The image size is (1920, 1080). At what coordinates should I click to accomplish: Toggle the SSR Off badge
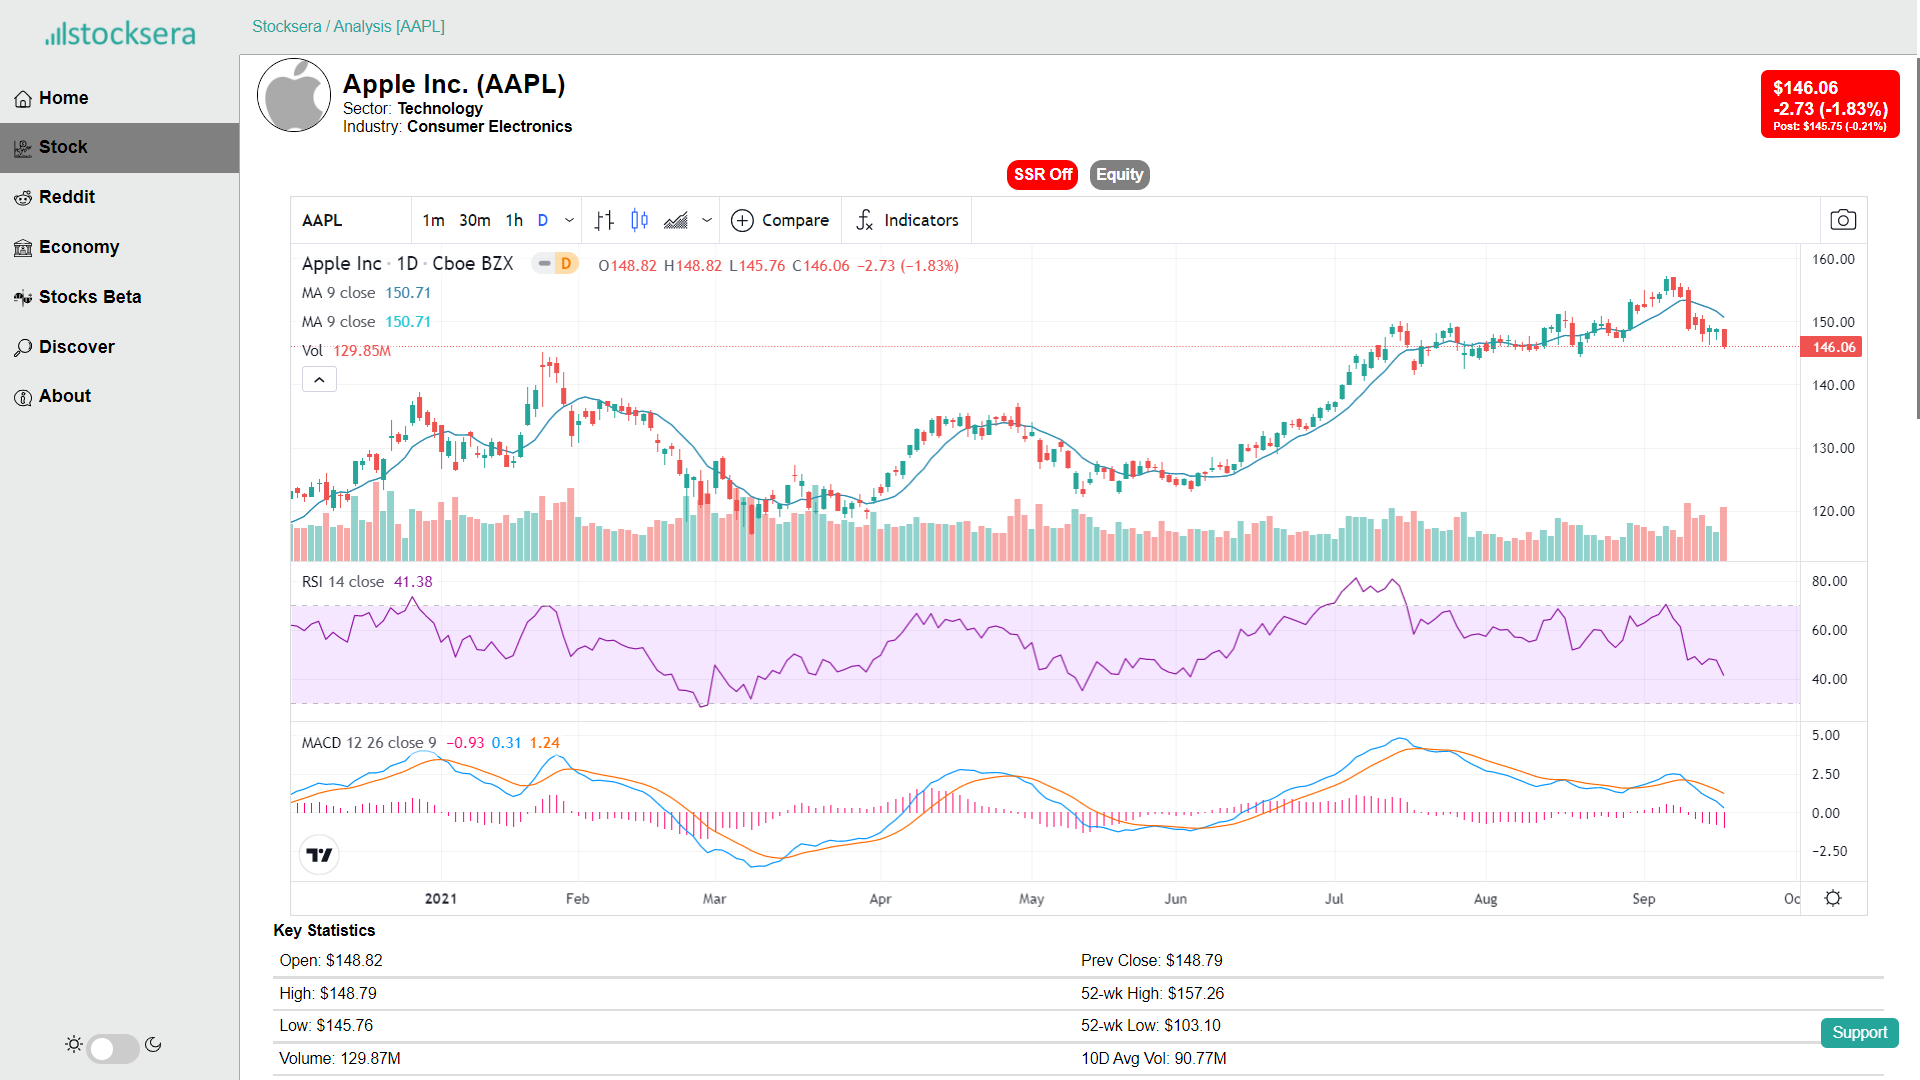pos(1042,174)
